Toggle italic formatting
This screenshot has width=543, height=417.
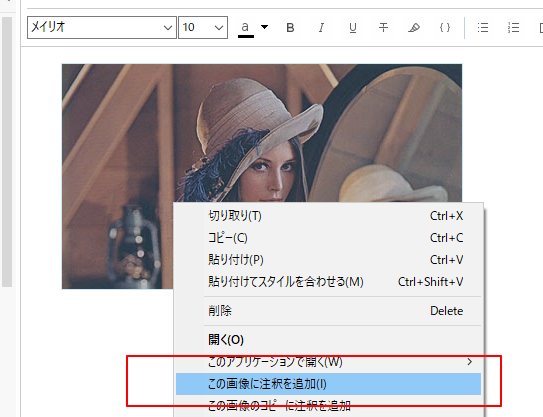point(321,27)
